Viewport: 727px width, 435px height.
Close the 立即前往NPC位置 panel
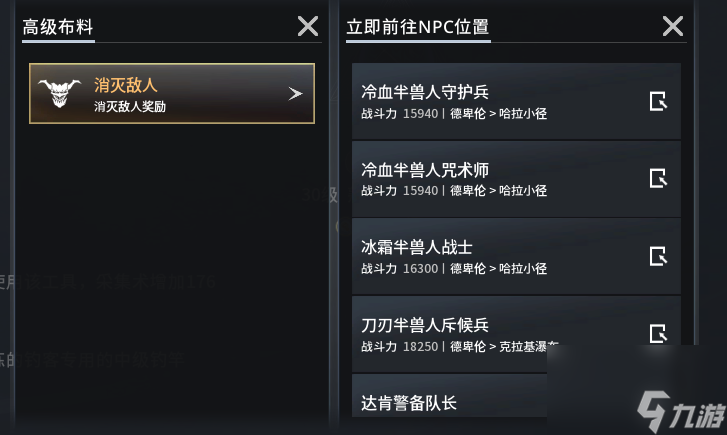point(673,26)
